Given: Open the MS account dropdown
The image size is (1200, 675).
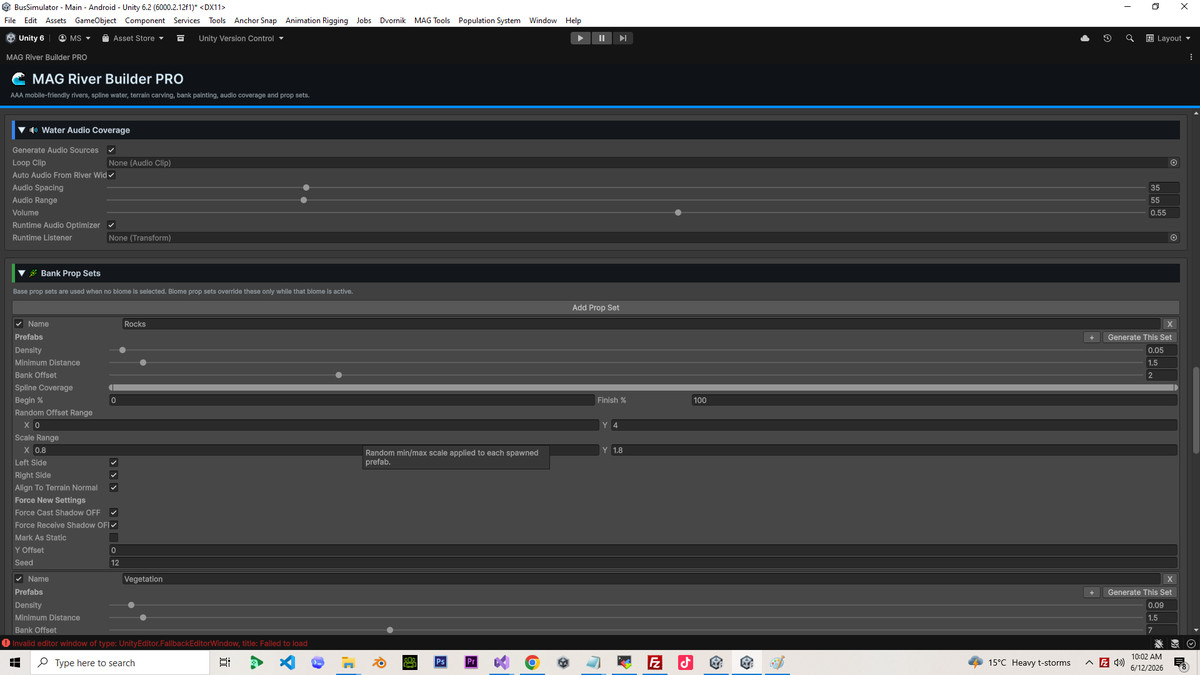Looking at the screenshot, I should click(x=75, y=38).
